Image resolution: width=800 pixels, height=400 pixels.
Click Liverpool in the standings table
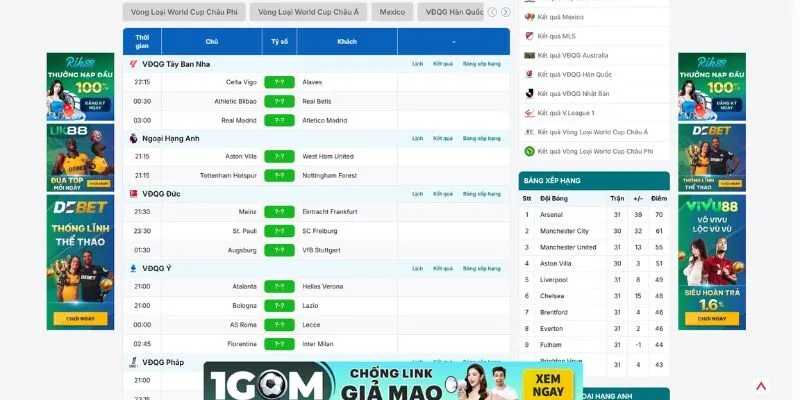[554, 280]
